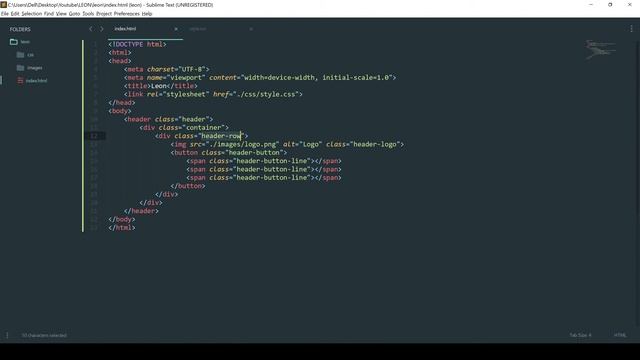The image size is (640, 360).
Task: Select the leon folder in sidebar
Action: point(25,42)
